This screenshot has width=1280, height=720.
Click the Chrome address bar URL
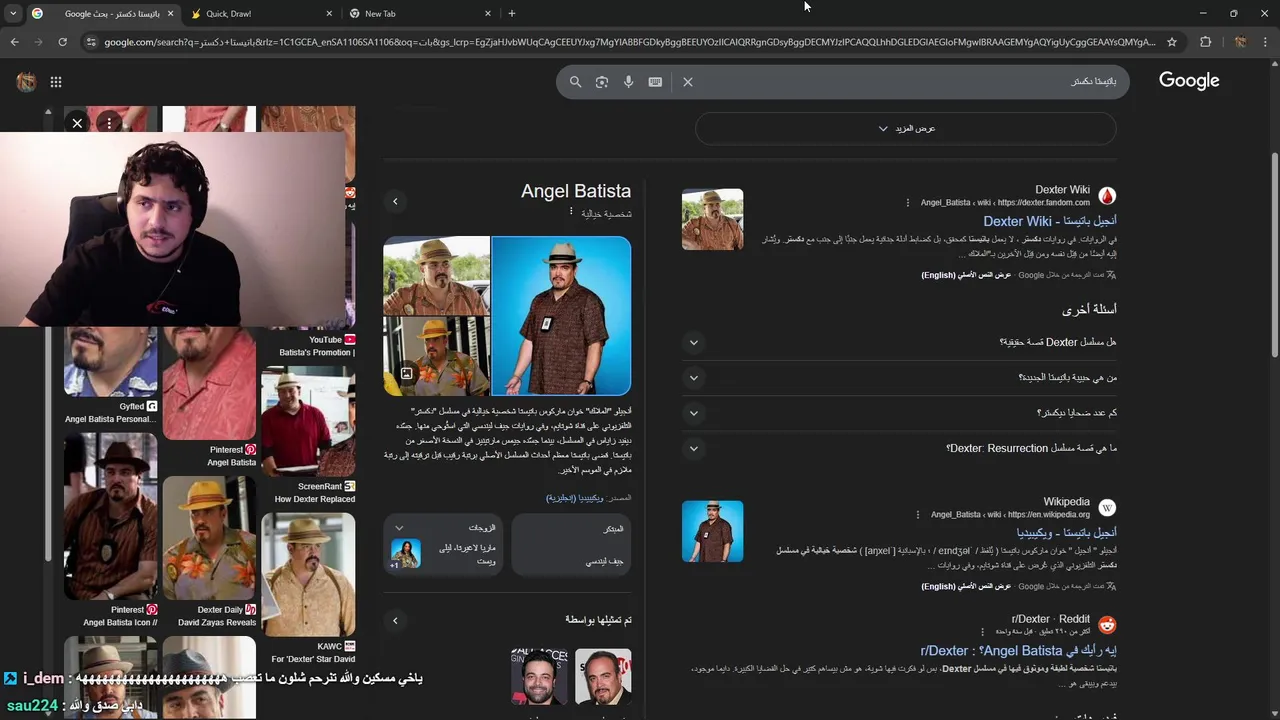coord(630,42)
